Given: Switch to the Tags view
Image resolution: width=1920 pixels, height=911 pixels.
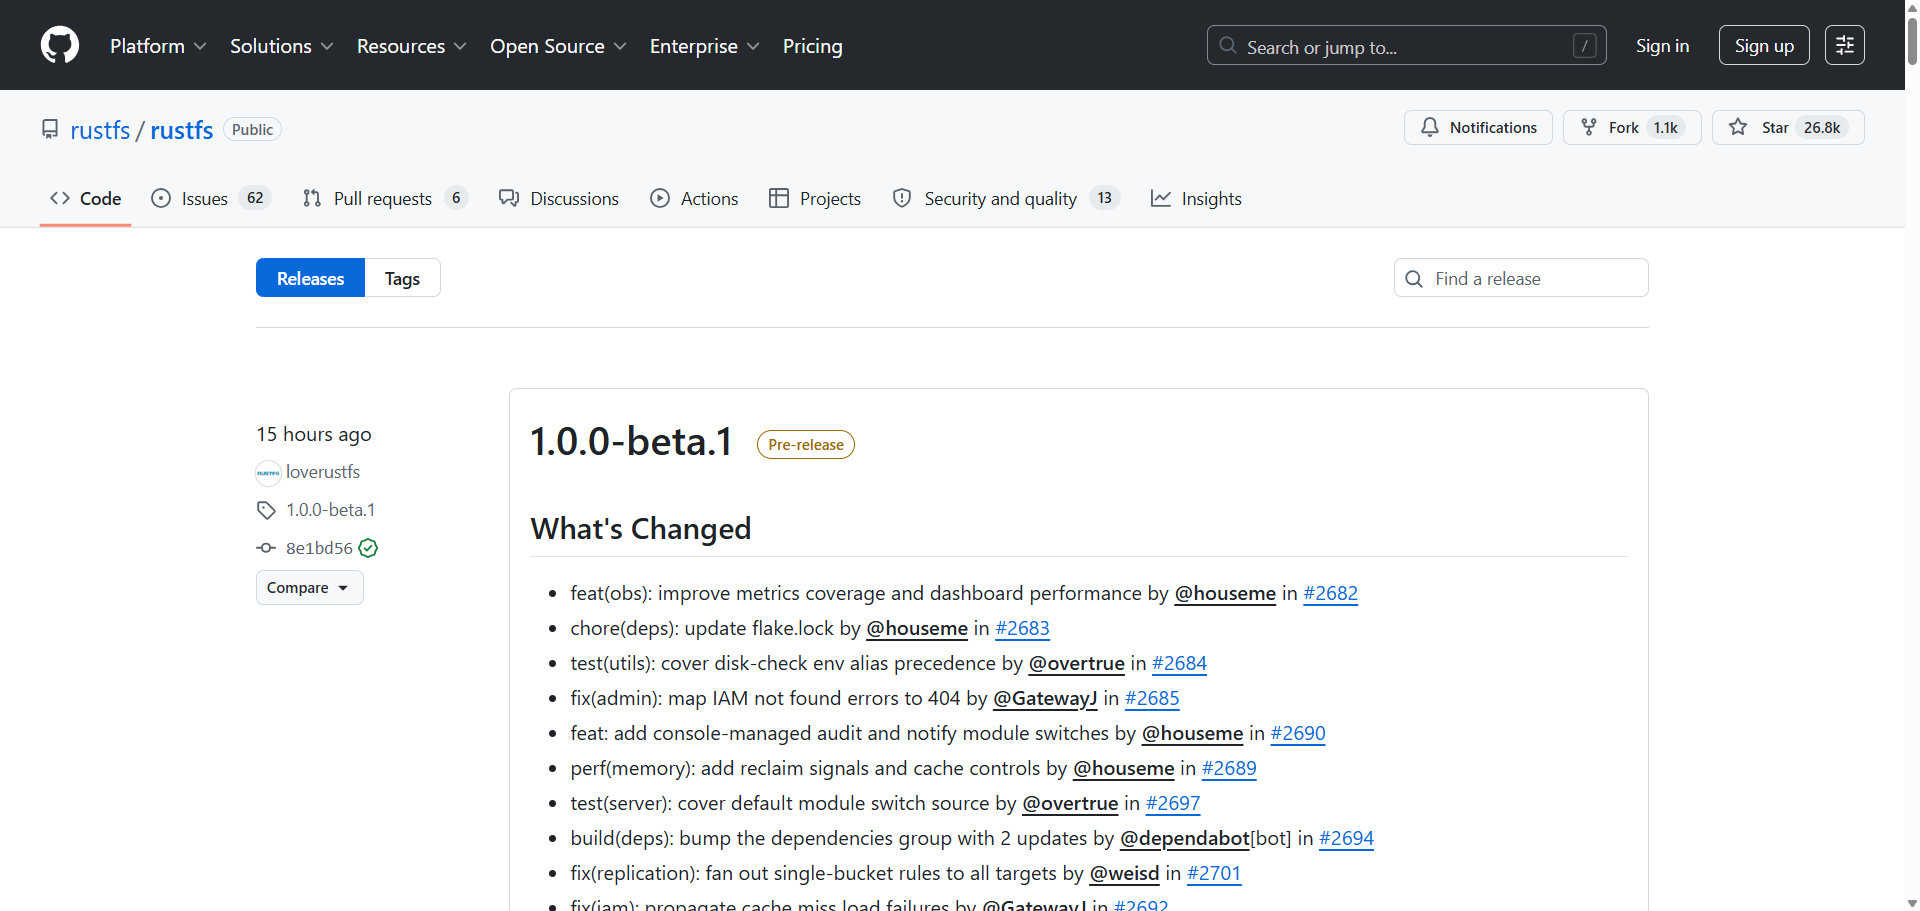Looking at the screenshot, I should [x=402, y=278].
